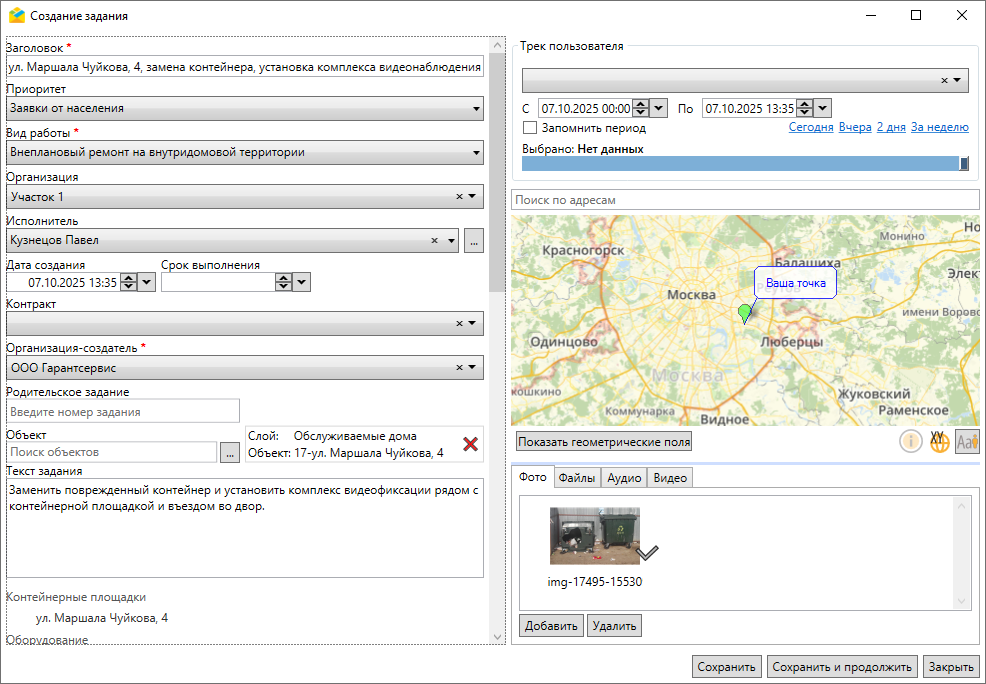Click the info icon below the map
This screenshot has width=986, height=684.
(910, 441)
